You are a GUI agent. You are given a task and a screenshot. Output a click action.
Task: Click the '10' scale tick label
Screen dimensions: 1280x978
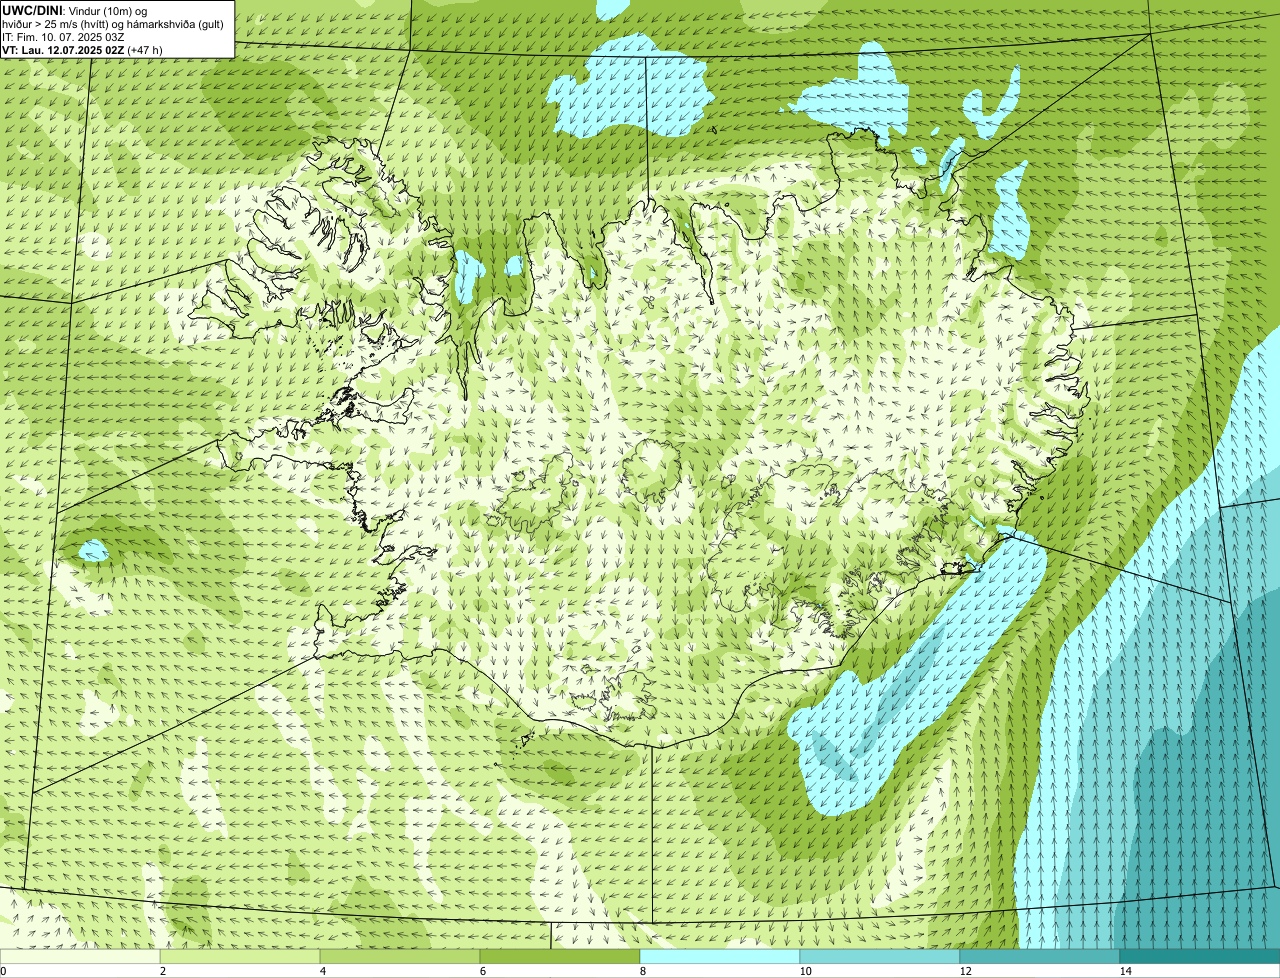805,971
